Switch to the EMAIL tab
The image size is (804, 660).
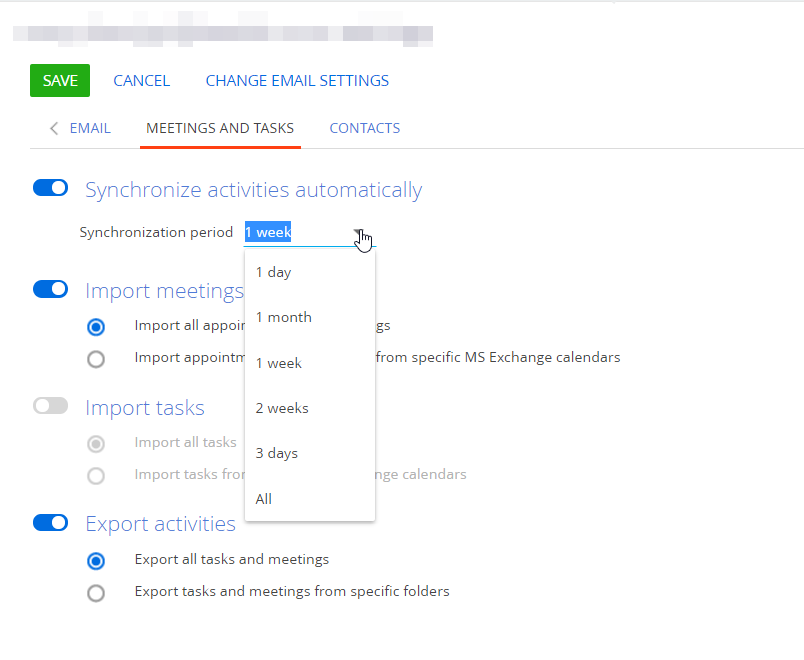[90, 128]
